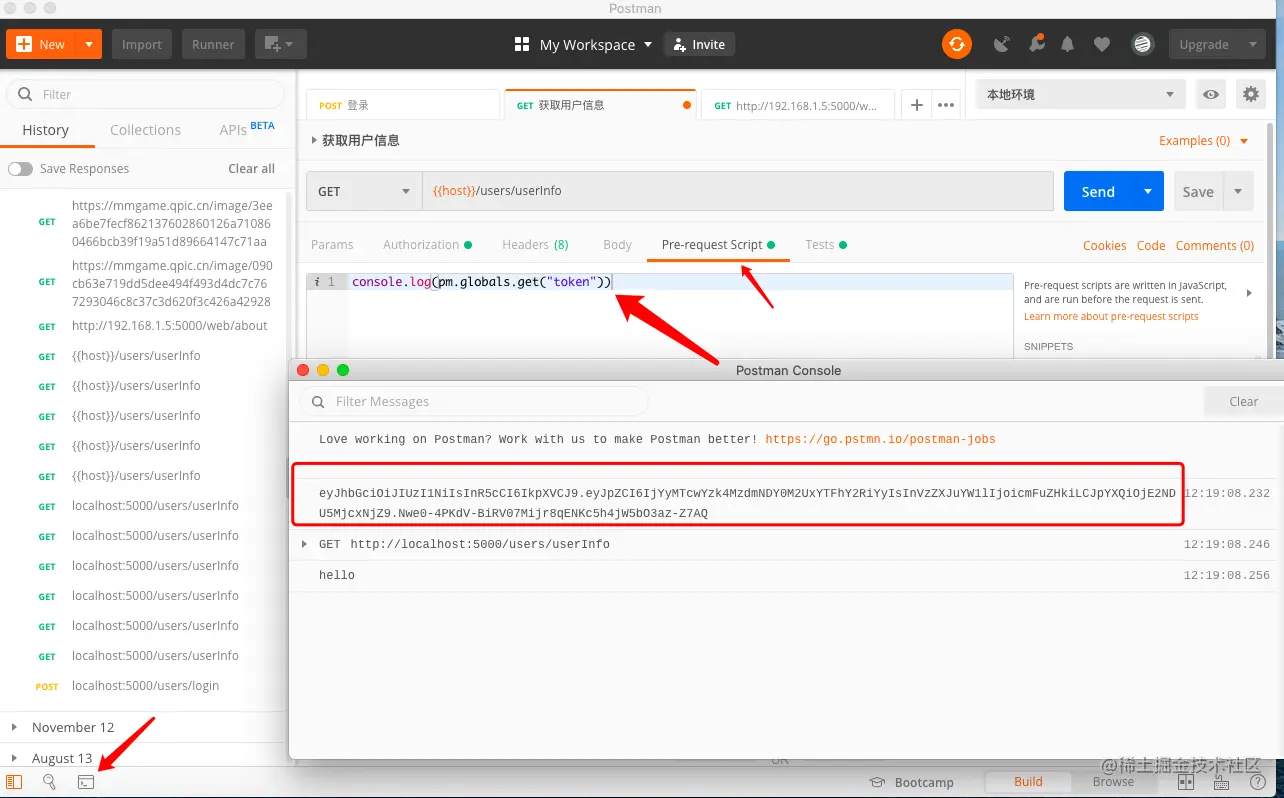The image size is (1284, 798).
Task: Click the request URL input field
Action: pyautogui.click(x=737, y=191)
